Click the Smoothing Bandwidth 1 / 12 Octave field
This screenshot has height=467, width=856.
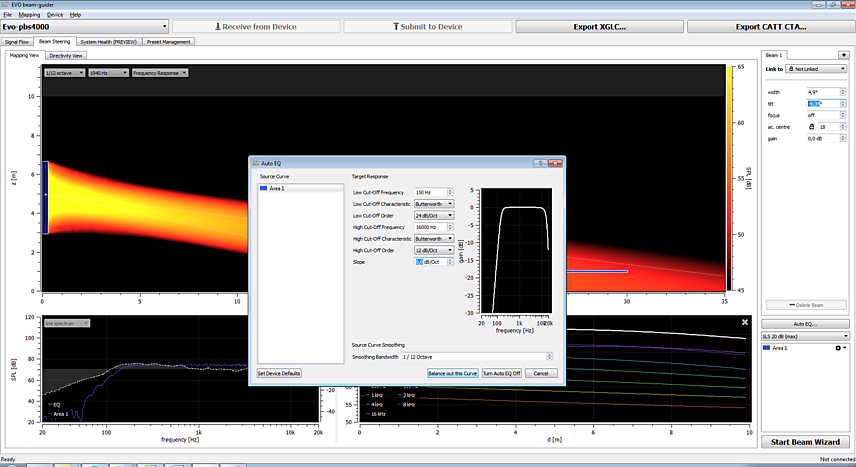(474, 357)
